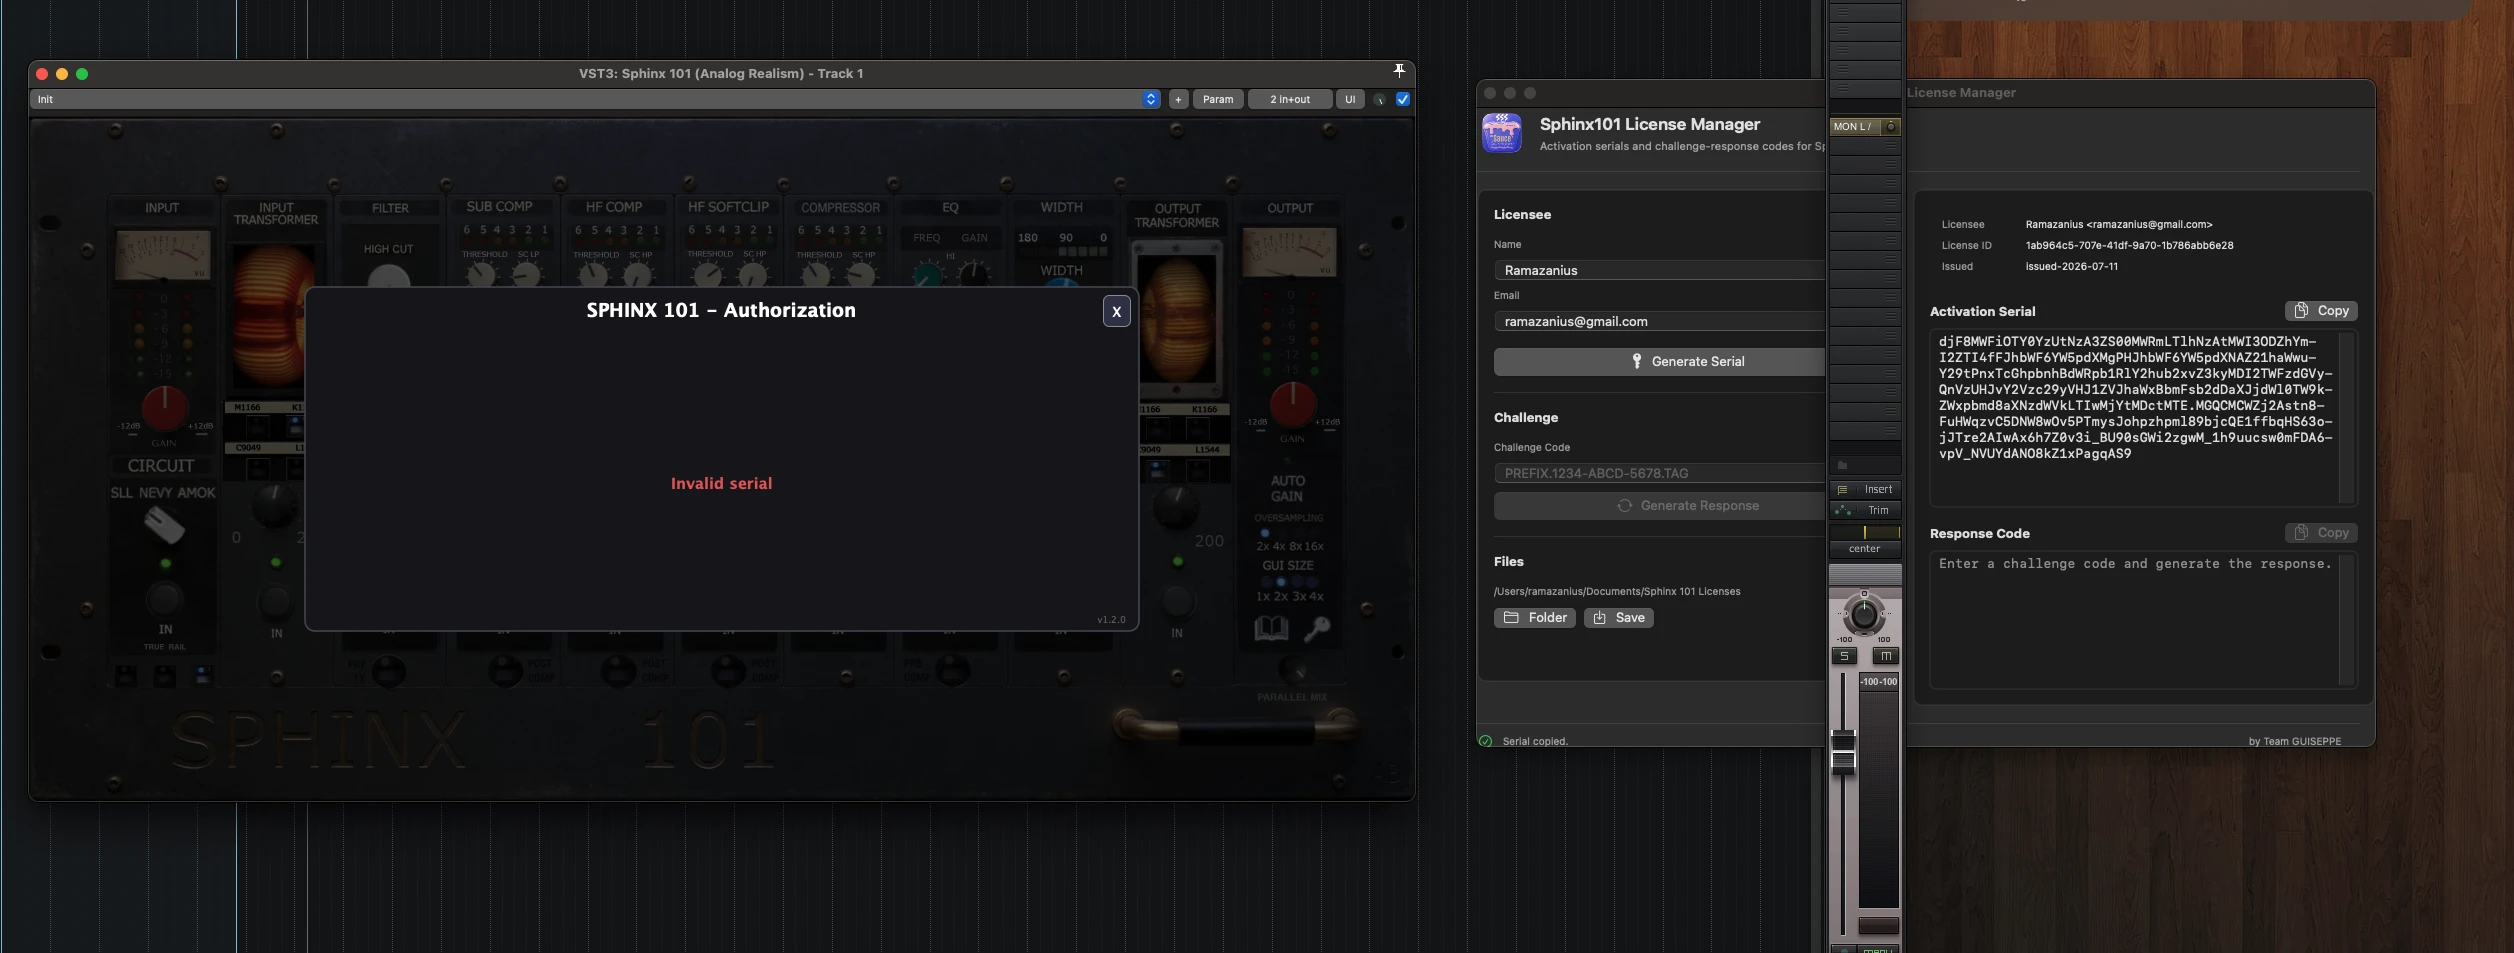Image resolution: width=2514 pixels, height=953 pixels.
Task: Click the Generate Response button
Action: (x=1660, y=505)
